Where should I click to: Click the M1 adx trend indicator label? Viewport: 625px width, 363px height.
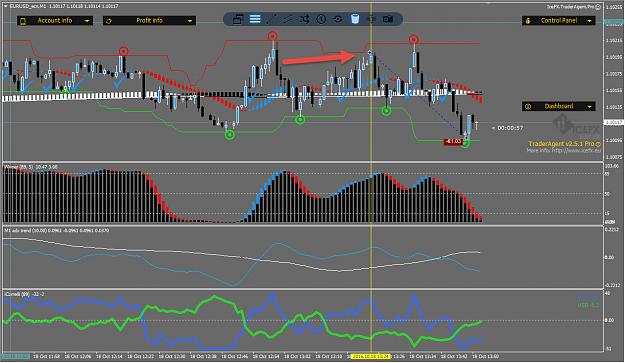pyautogui.click(x=56, y=230)
